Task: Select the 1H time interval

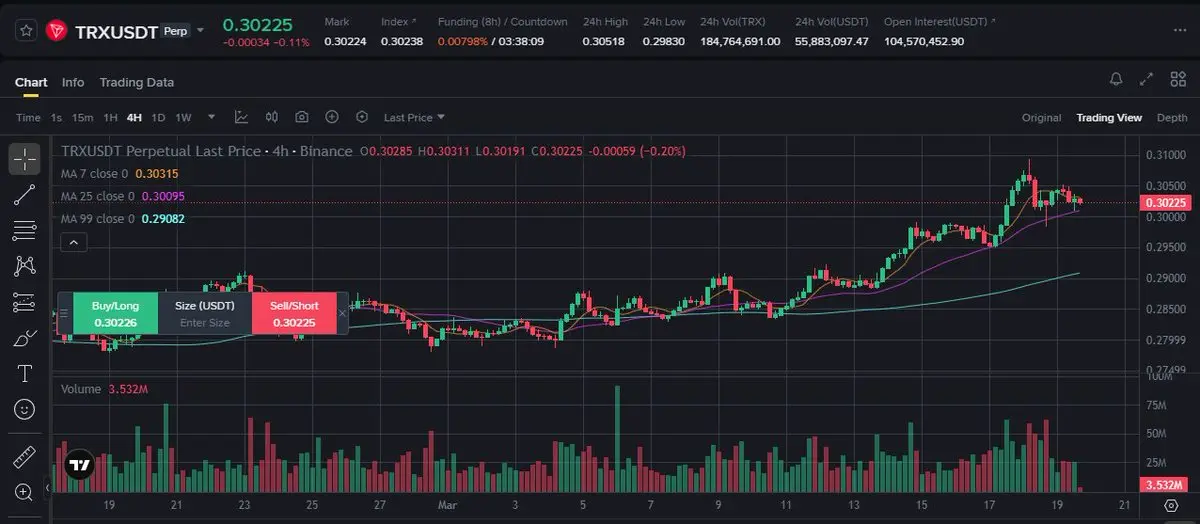Action: 111,118
